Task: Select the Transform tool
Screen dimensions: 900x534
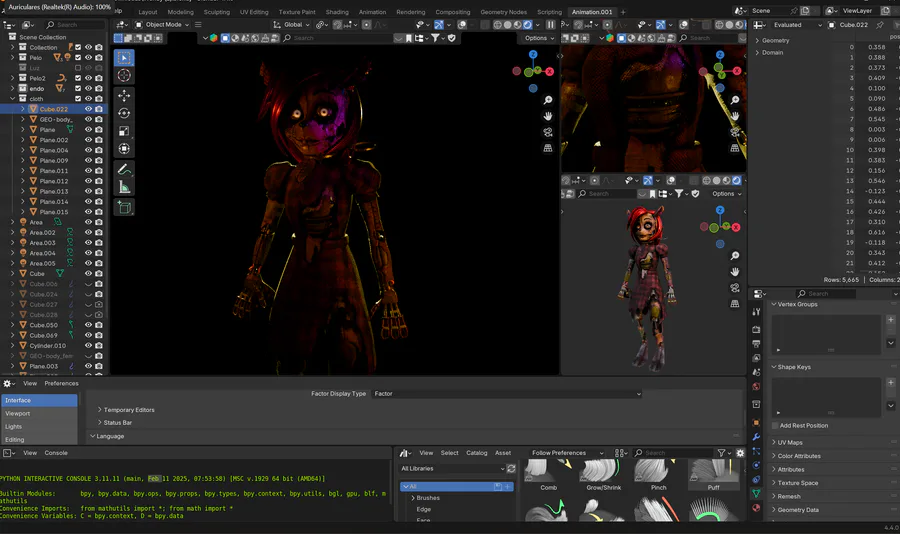Action: click(x=125, y=149)
